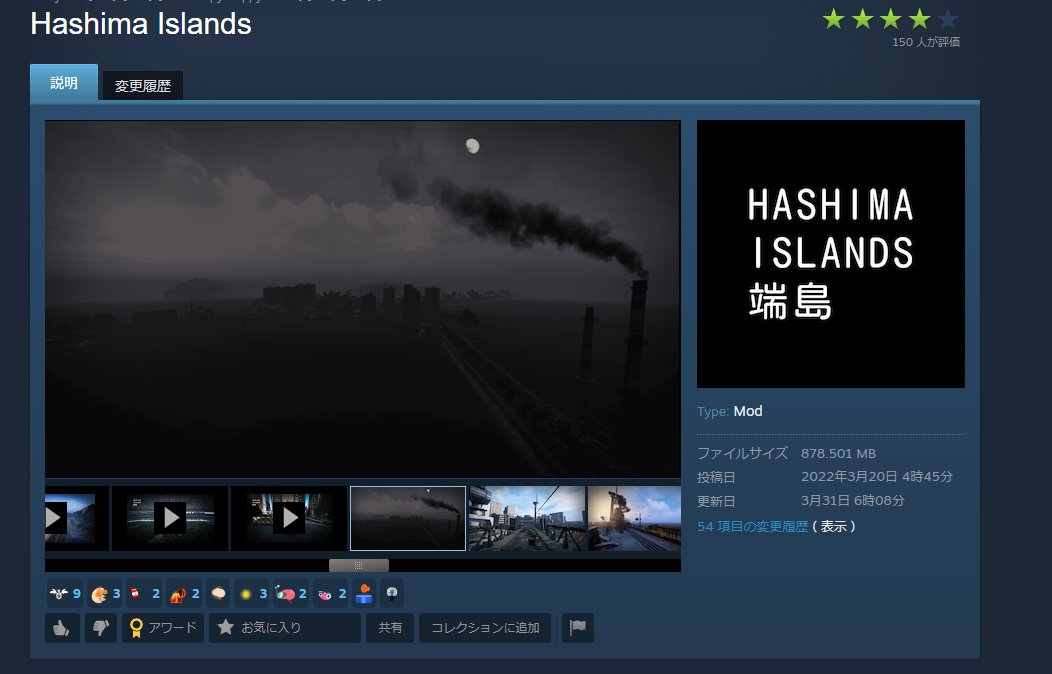The width and height of the screenshot is (1052, 674).
Task: Click the pink snail brain award
Action: [x=291, y=594]
